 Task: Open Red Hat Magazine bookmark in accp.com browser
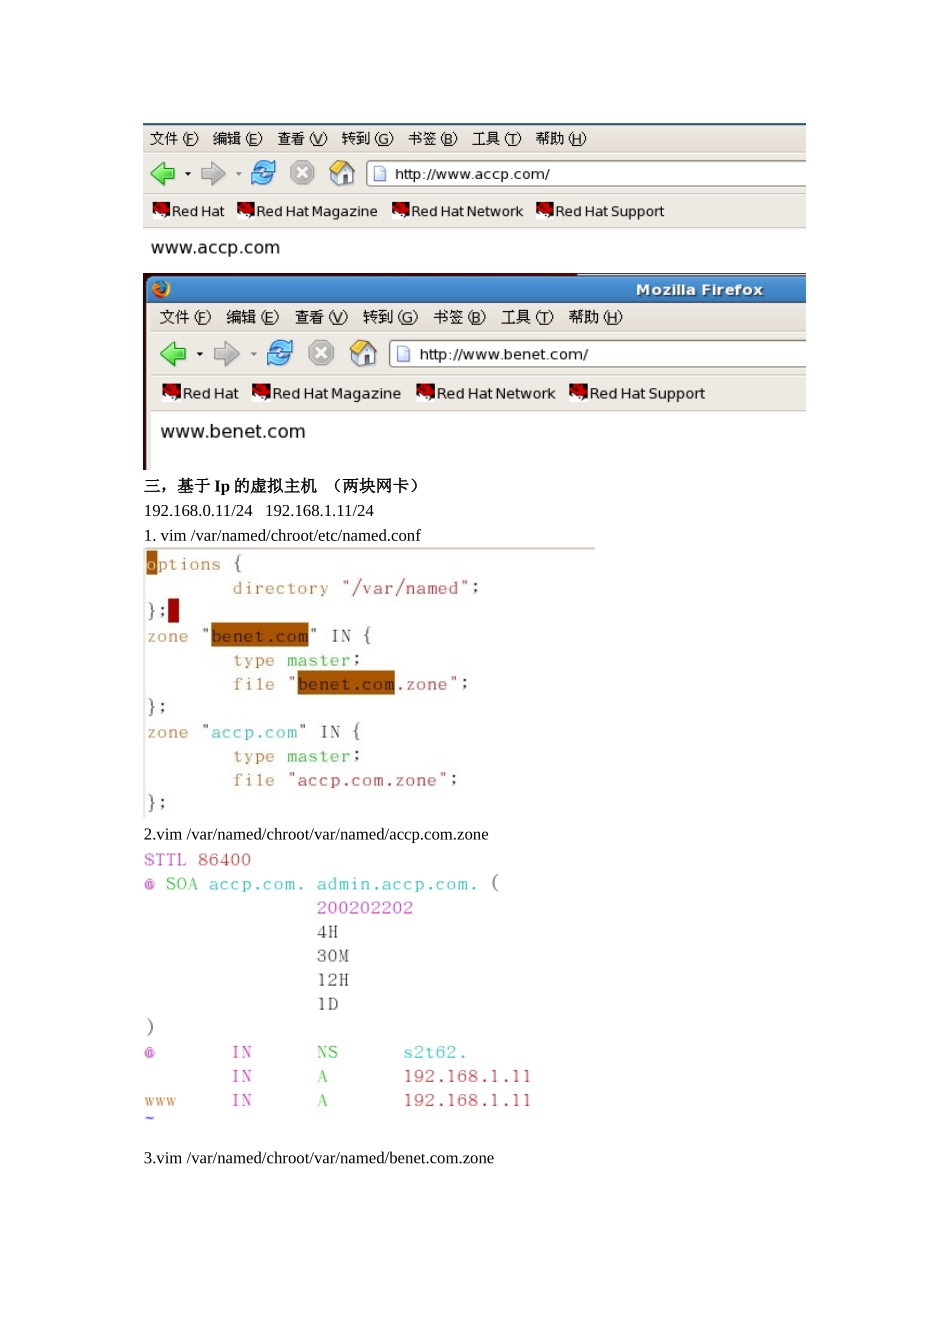(307, 211)
